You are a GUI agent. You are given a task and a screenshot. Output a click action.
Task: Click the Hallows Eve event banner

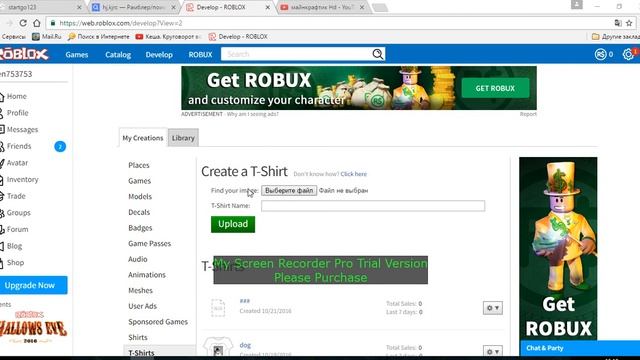(x=33, y=328)
